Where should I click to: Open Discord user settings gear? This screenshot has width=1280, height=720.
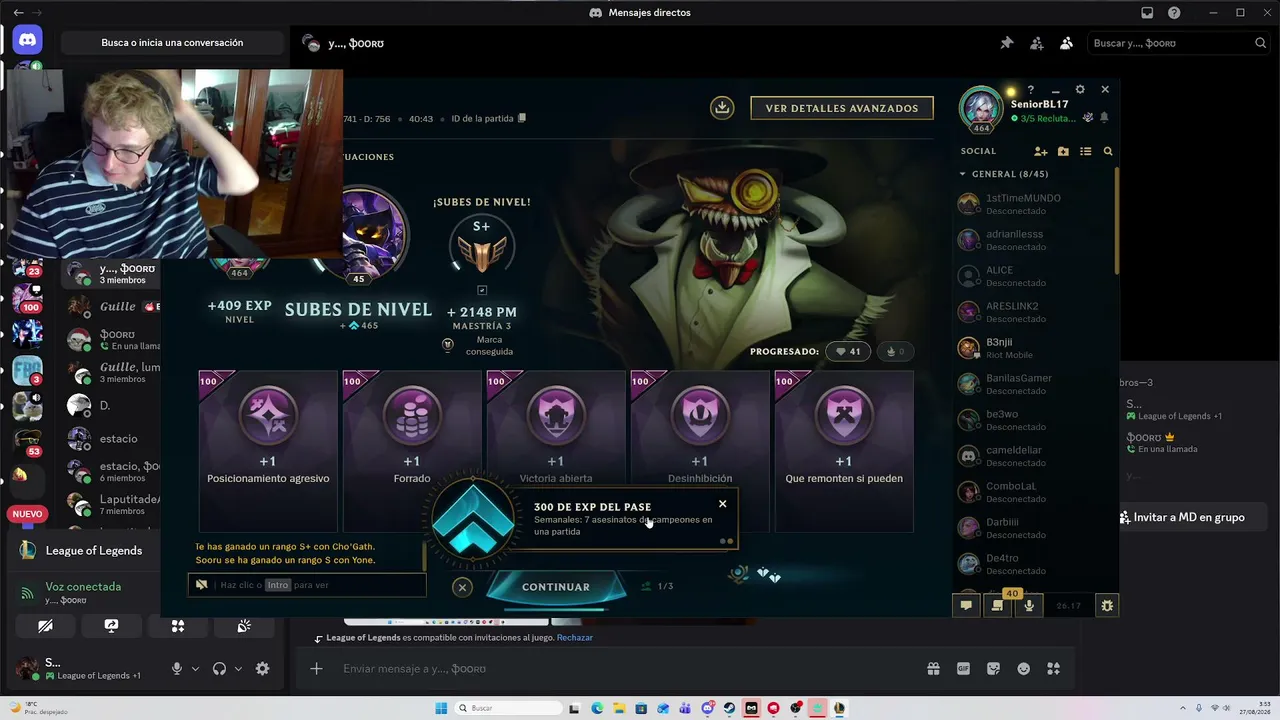[x=262, y=668]
